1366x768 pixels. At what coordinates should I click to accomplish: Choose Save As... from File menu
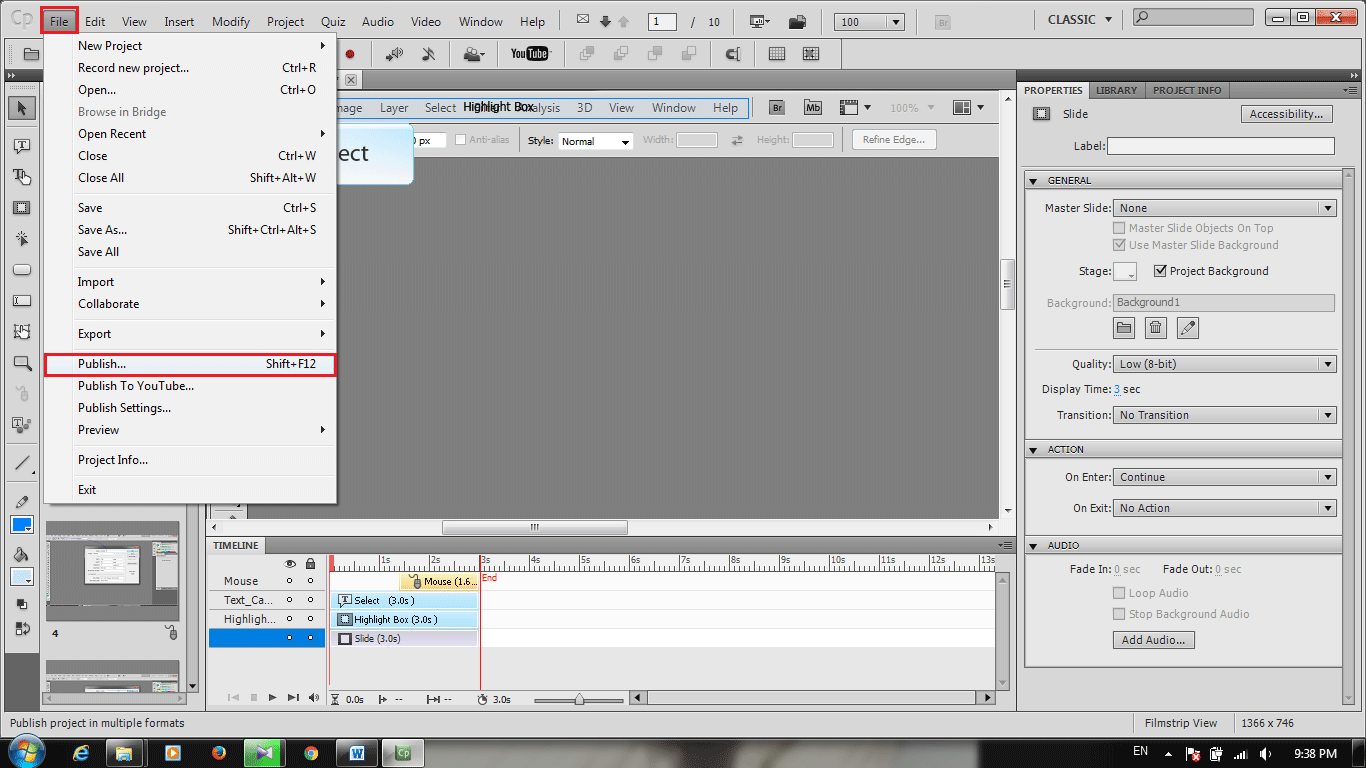190,230
